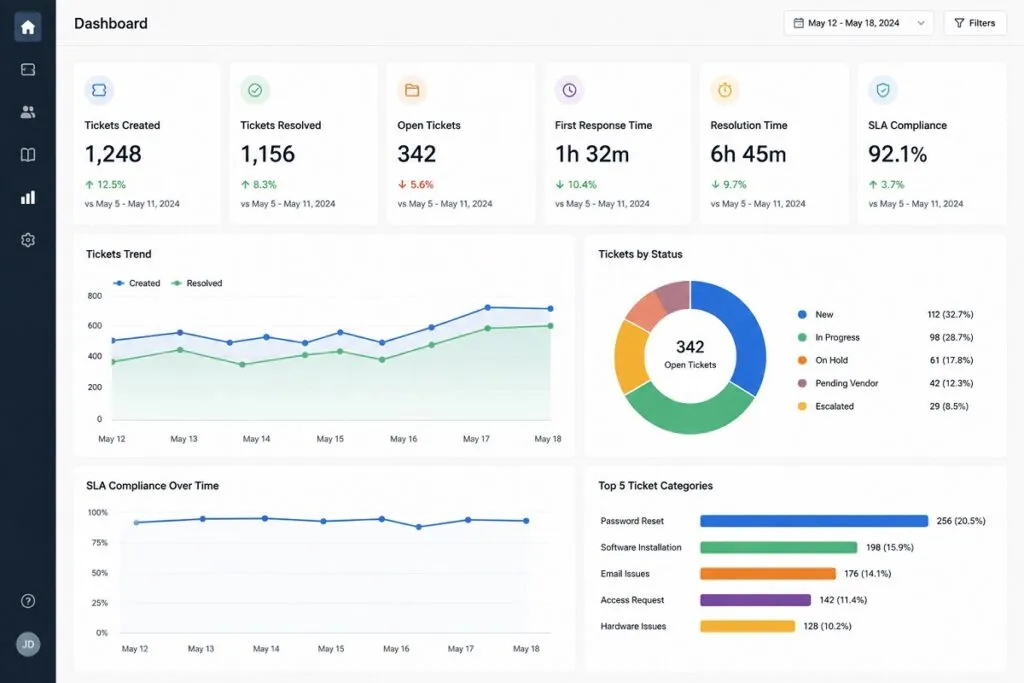The image size is (1024, 683).
Task: Toggle New status in donut legend
Action: click(816, 315)
